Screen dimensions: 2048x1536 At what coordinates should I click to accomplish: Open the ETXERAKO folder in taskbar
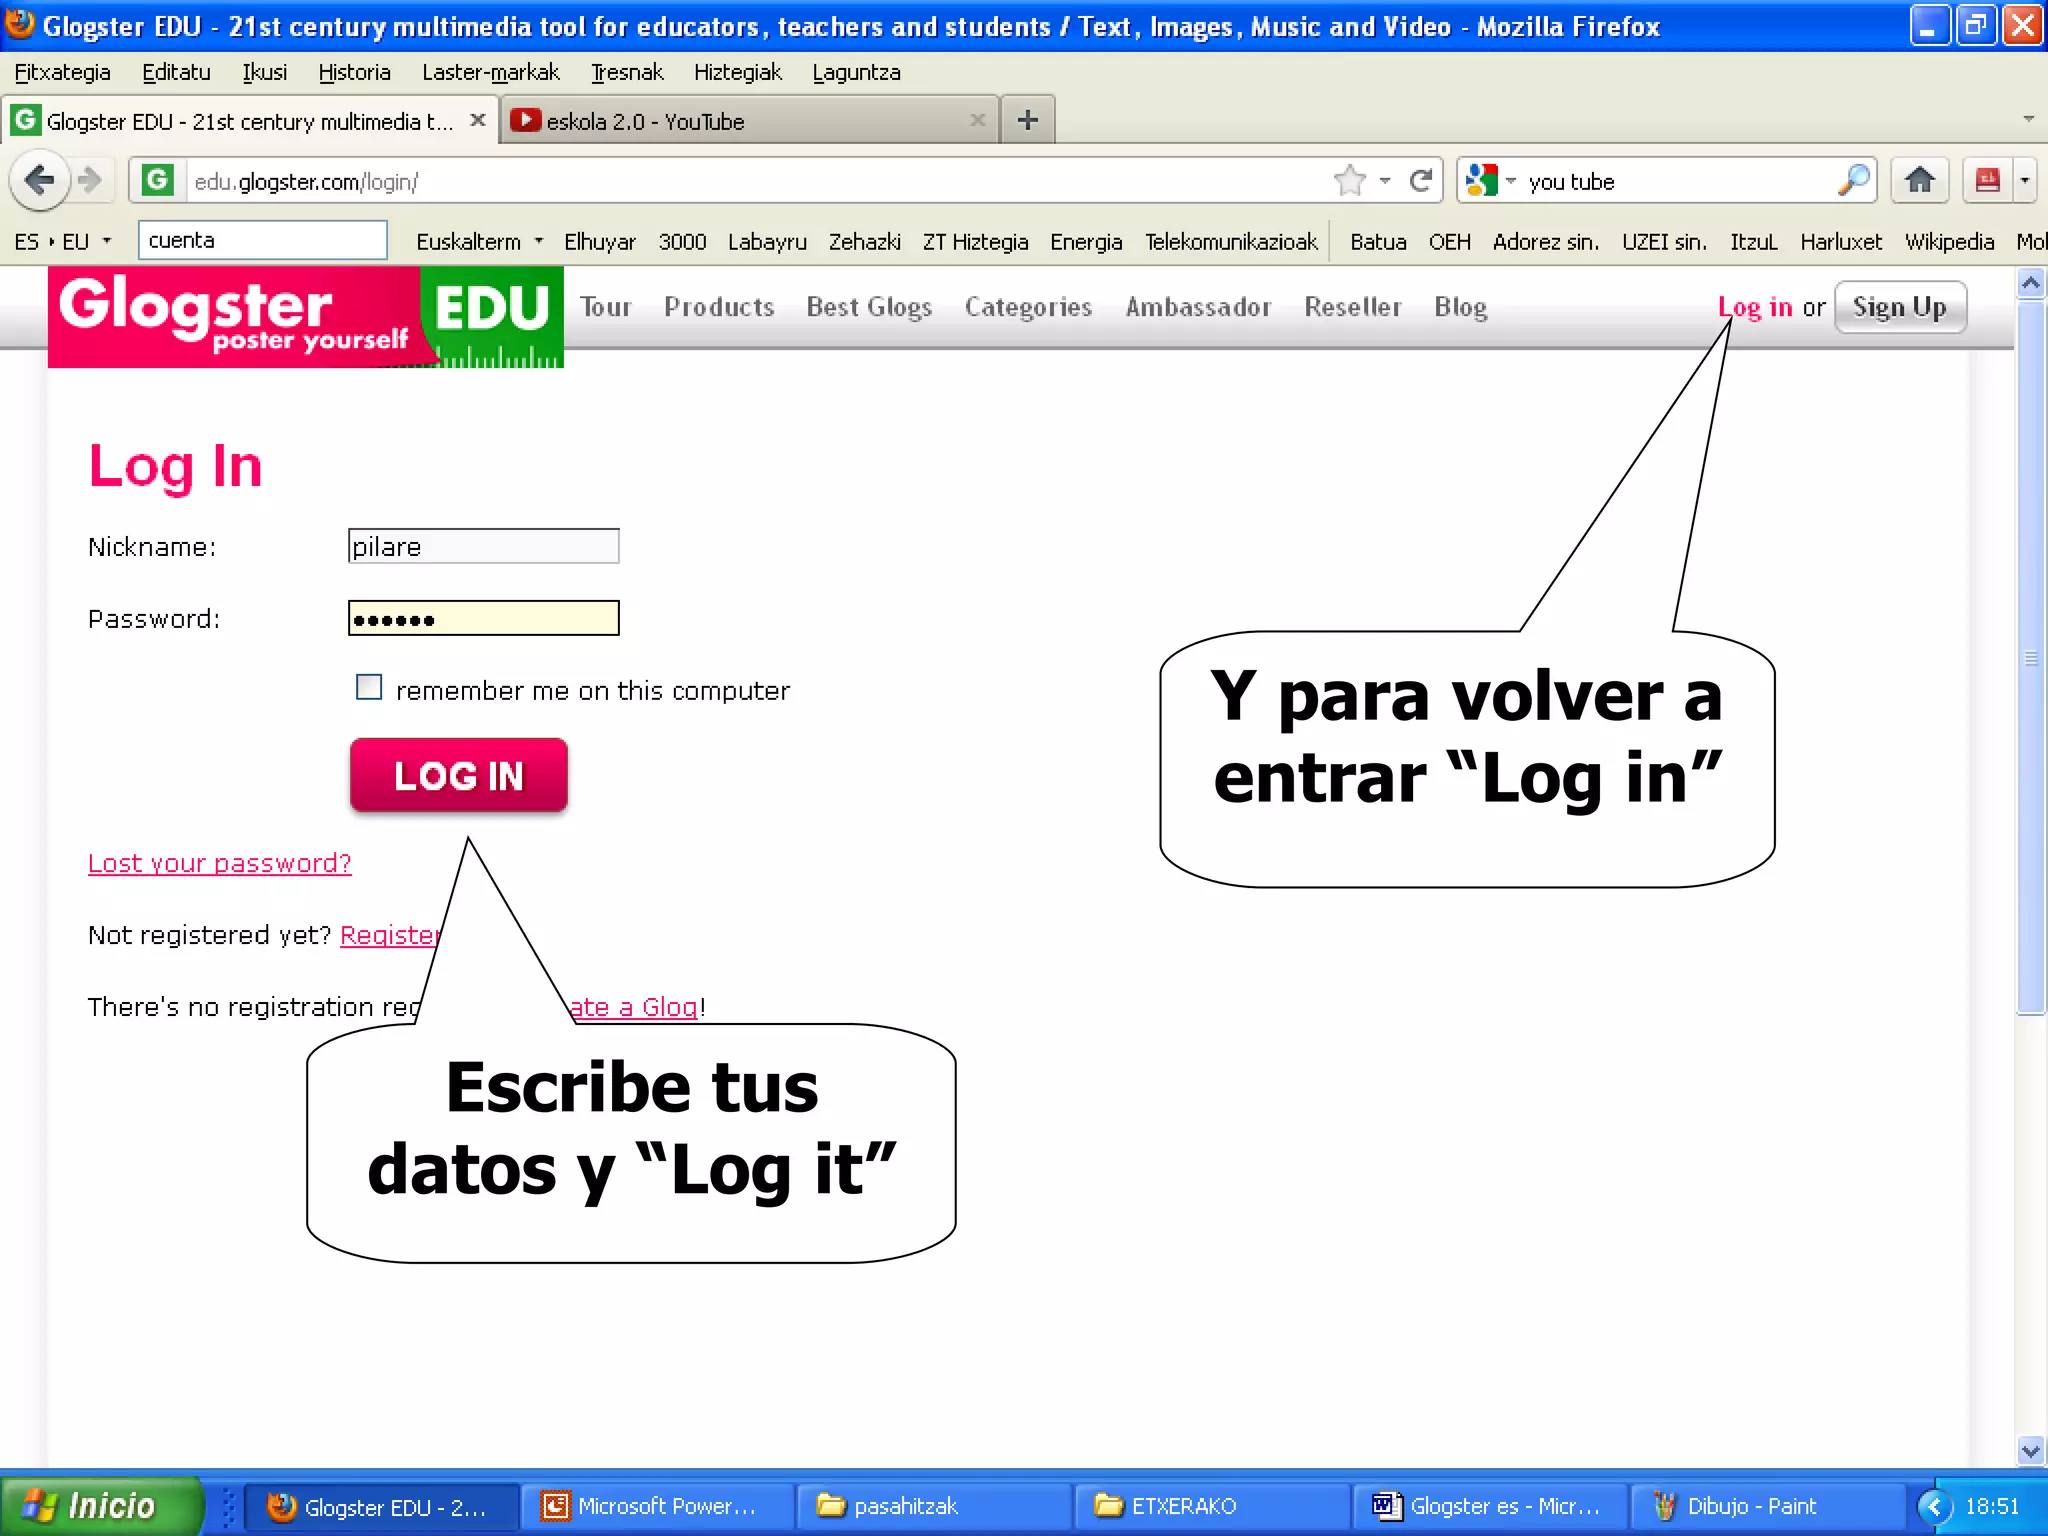(x=1212, y=1506)
